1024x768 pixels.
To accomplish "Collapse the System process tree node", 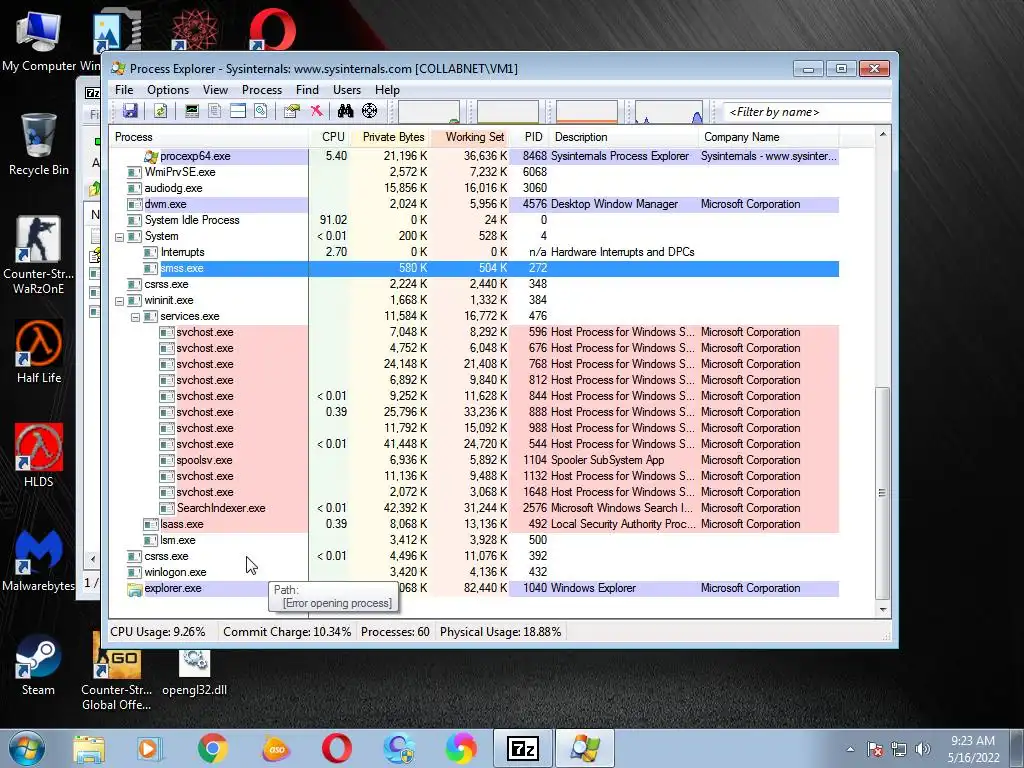I will 120,237.
